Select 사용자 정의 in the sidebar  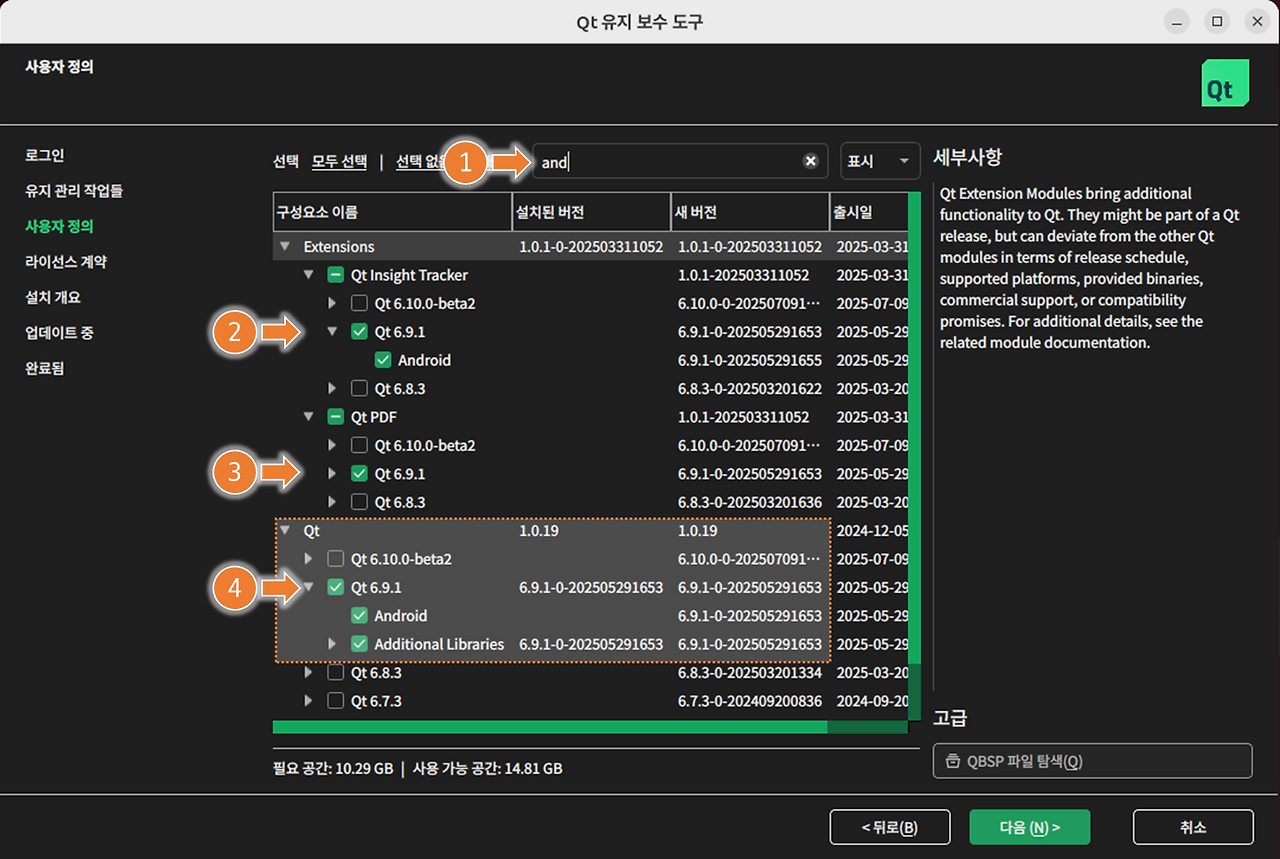[x=59, y=226]
